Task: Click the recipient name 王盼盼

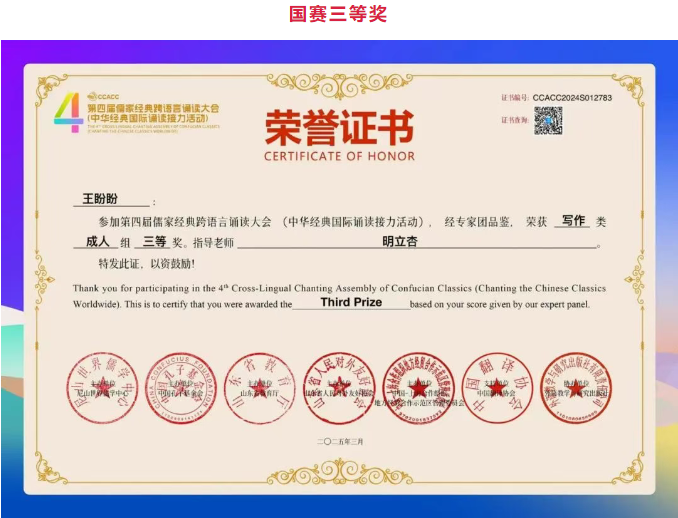Action: pyautogui.click(x=100, y=198)
